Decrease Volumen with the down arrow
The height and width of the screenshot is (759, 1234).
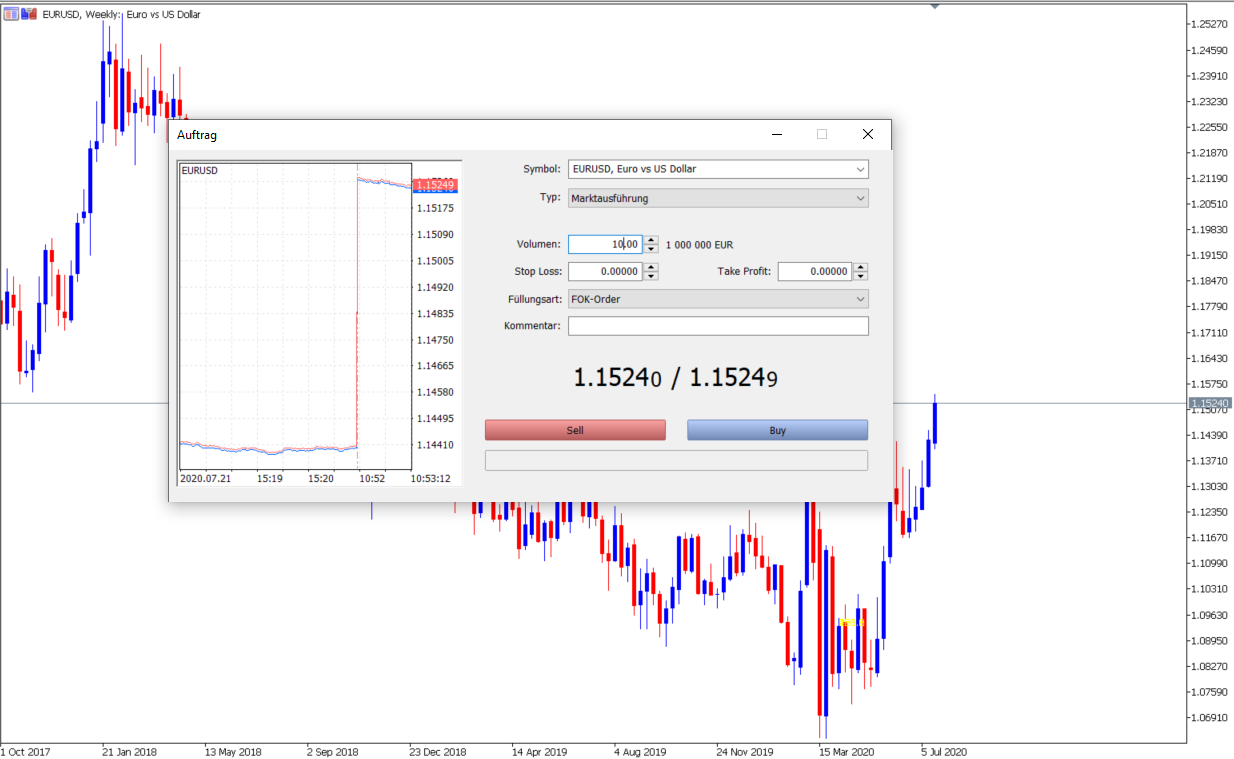coord(651,249)
